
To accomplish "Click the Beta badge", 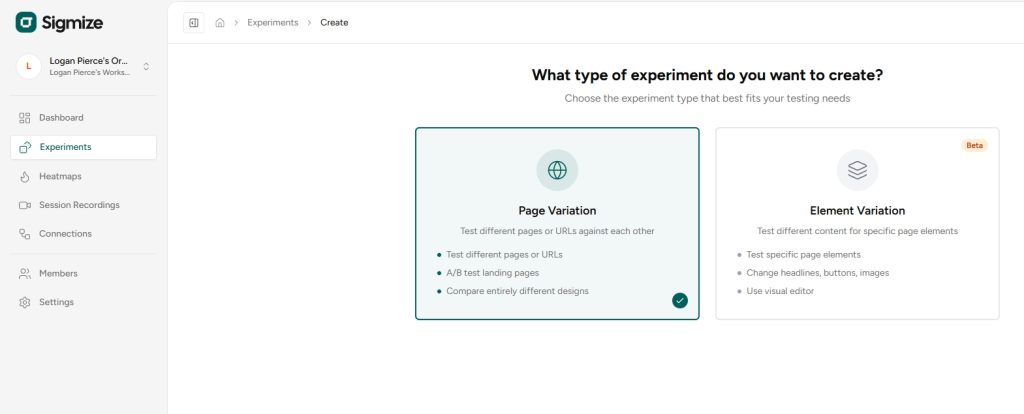I will [x=974, y=146].
